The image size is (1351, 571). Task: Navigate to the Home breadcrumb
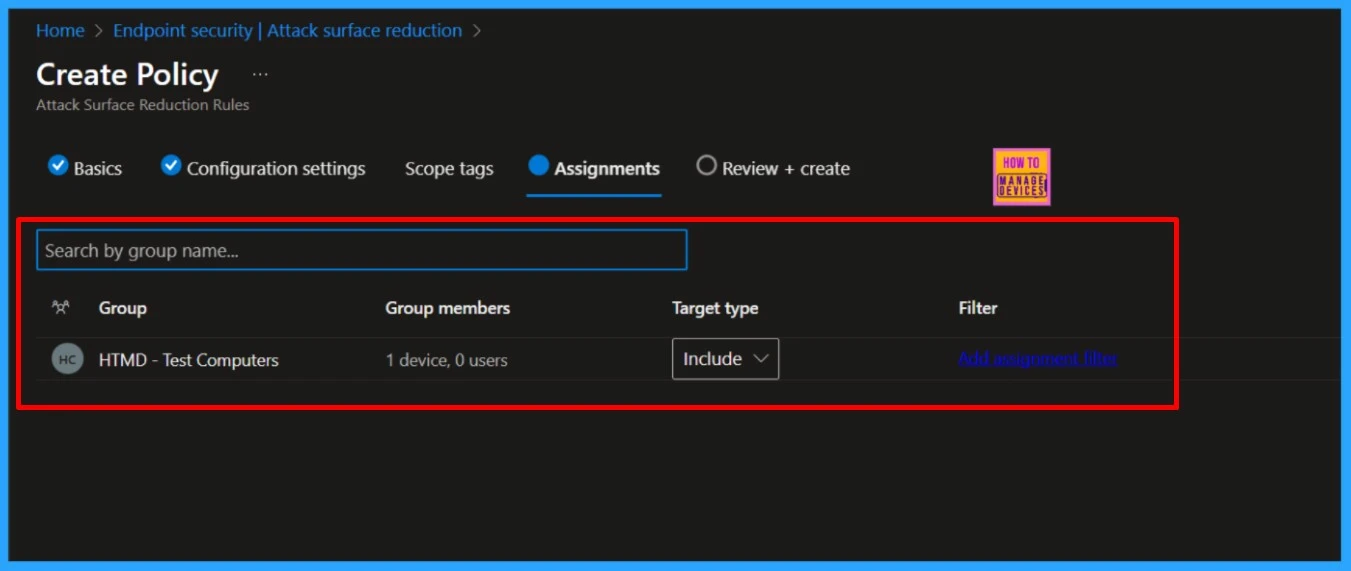click(60, 31)
